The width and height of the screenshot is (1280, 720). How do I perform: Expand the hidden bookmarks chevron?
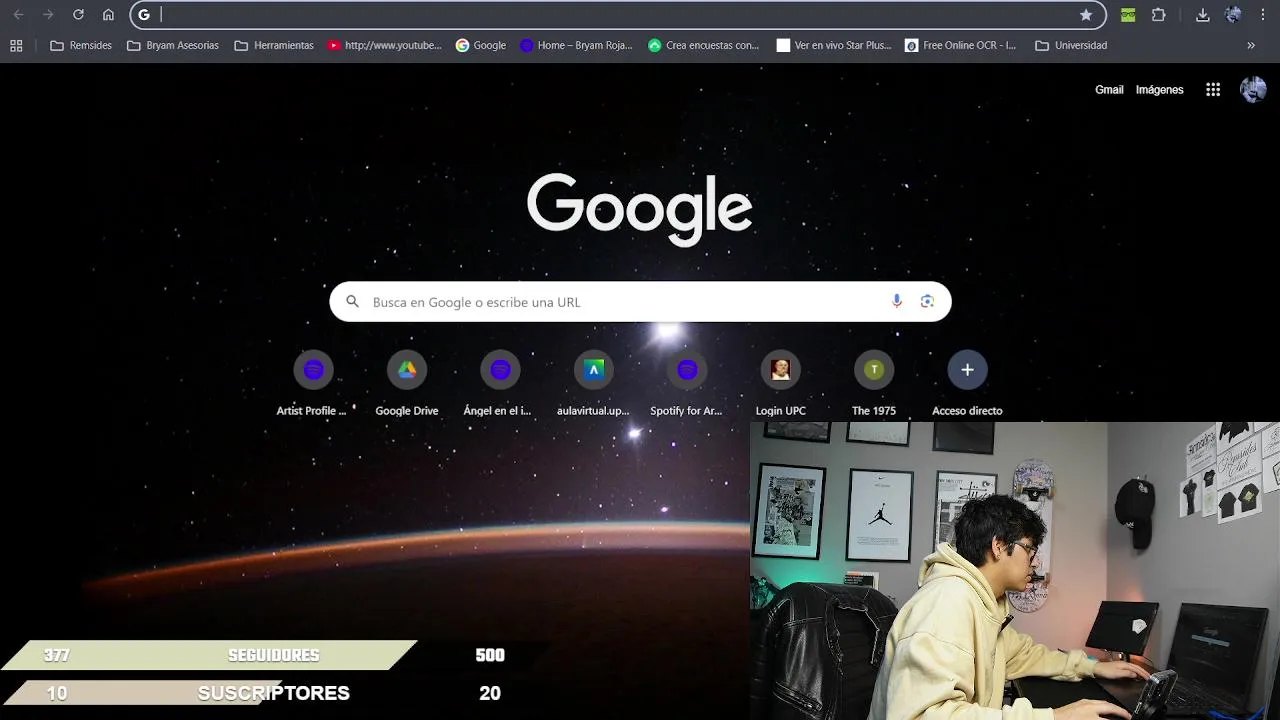(1251, 45)
